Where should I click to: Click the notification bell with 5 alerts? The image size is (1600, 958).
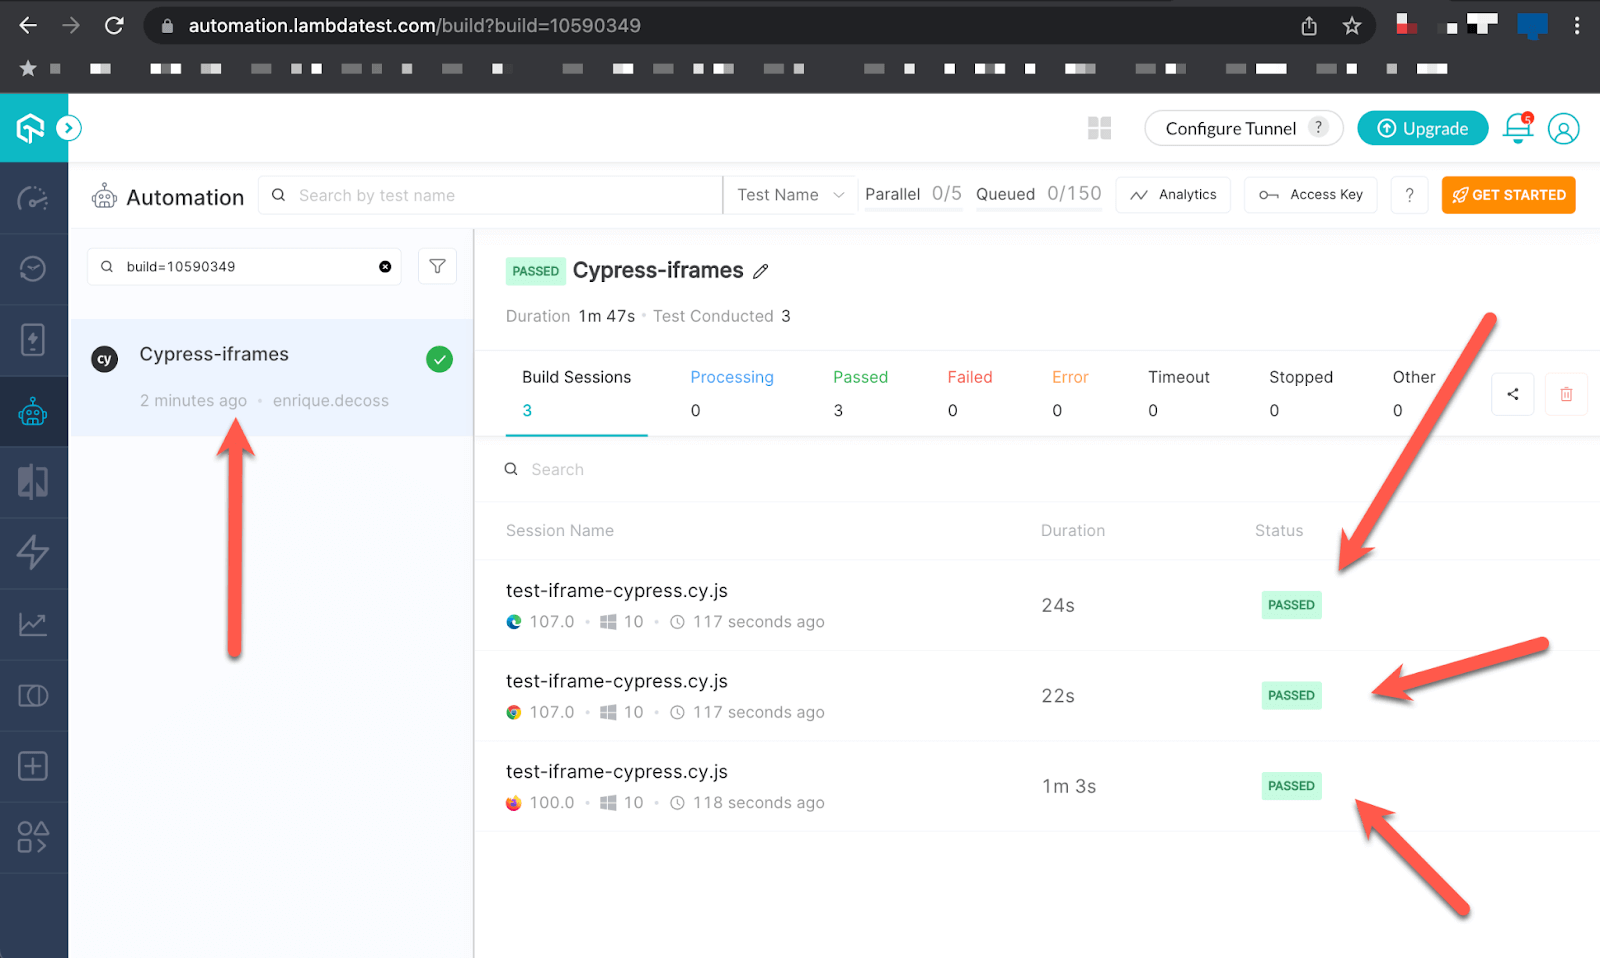tap(1517, 128)
